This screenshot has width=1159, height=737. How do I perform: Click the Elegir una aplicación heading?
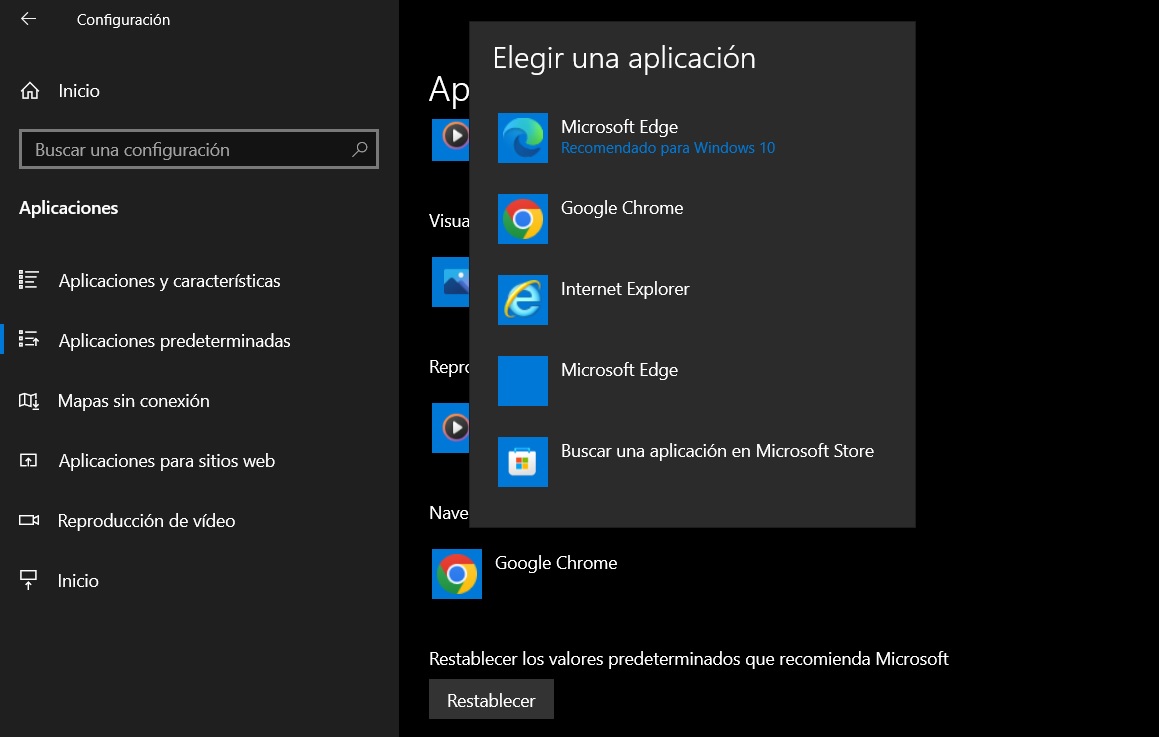click(x=625, y=58)
